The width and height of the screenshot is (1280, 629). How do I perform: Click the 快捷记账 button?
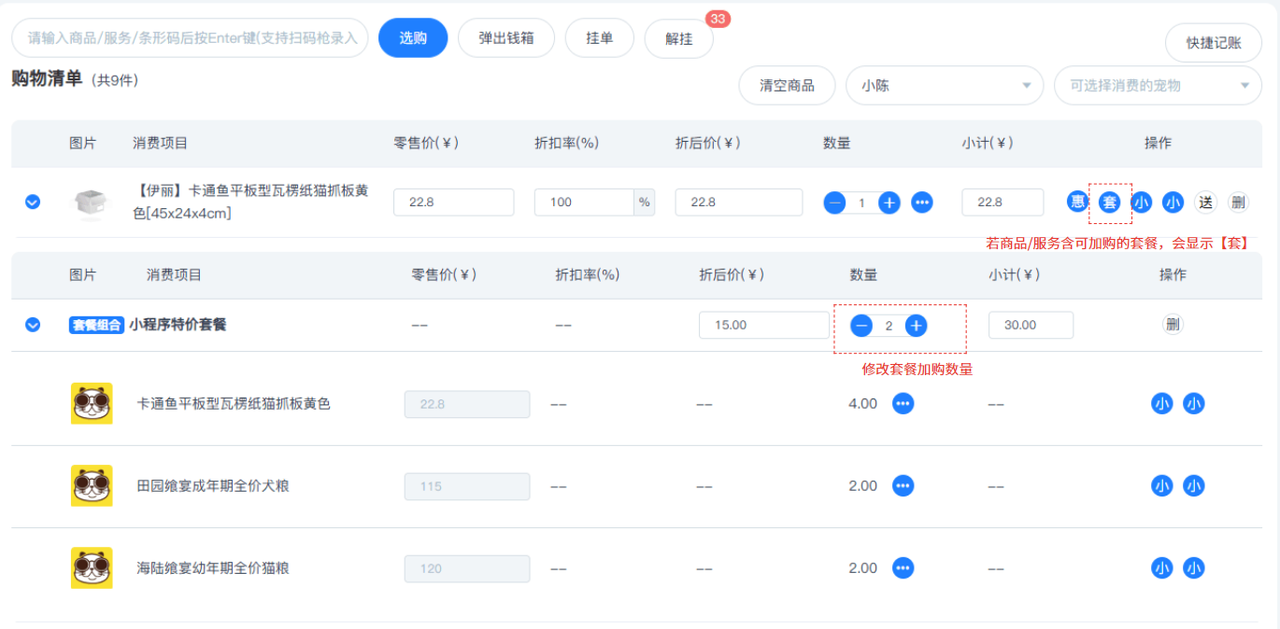(x=1213, y=43)
